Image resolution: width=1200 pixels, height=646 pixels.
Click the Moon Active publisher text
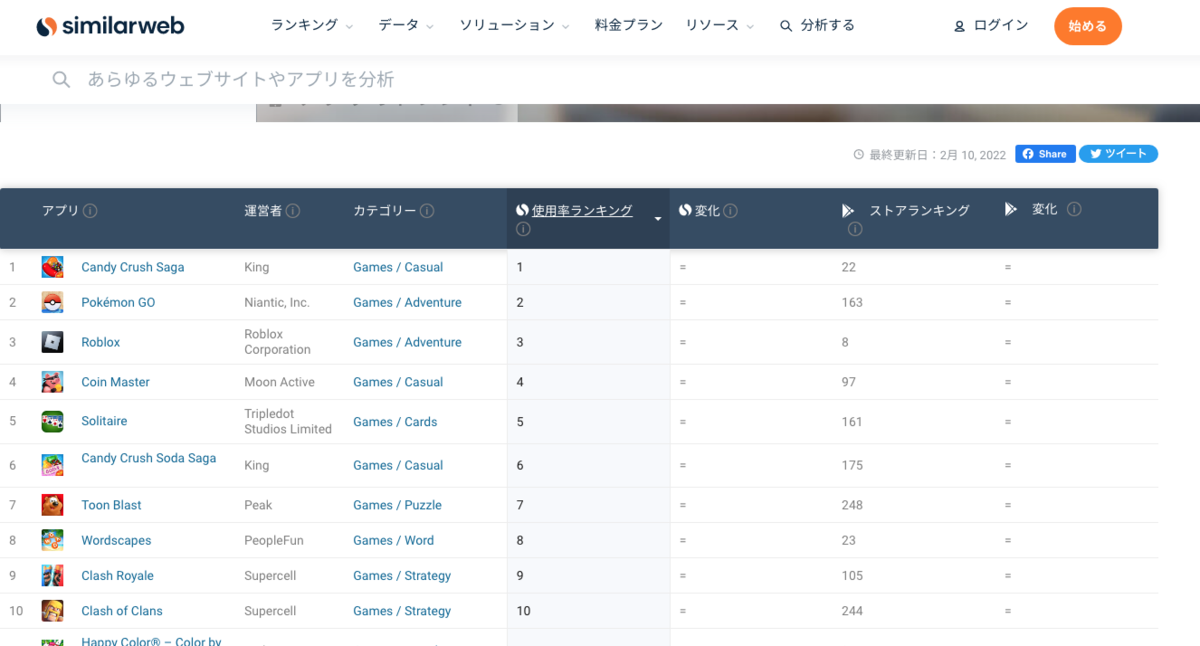coord(280,382)
